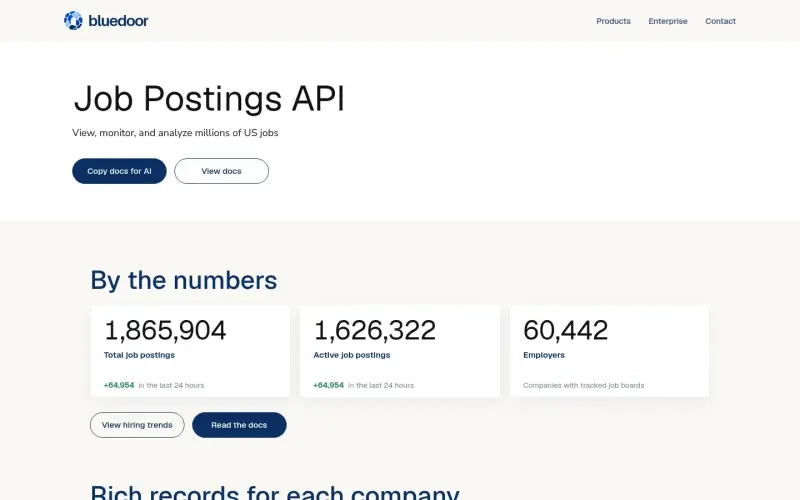Click the bluedoor globe logo icon

[73, 20]
